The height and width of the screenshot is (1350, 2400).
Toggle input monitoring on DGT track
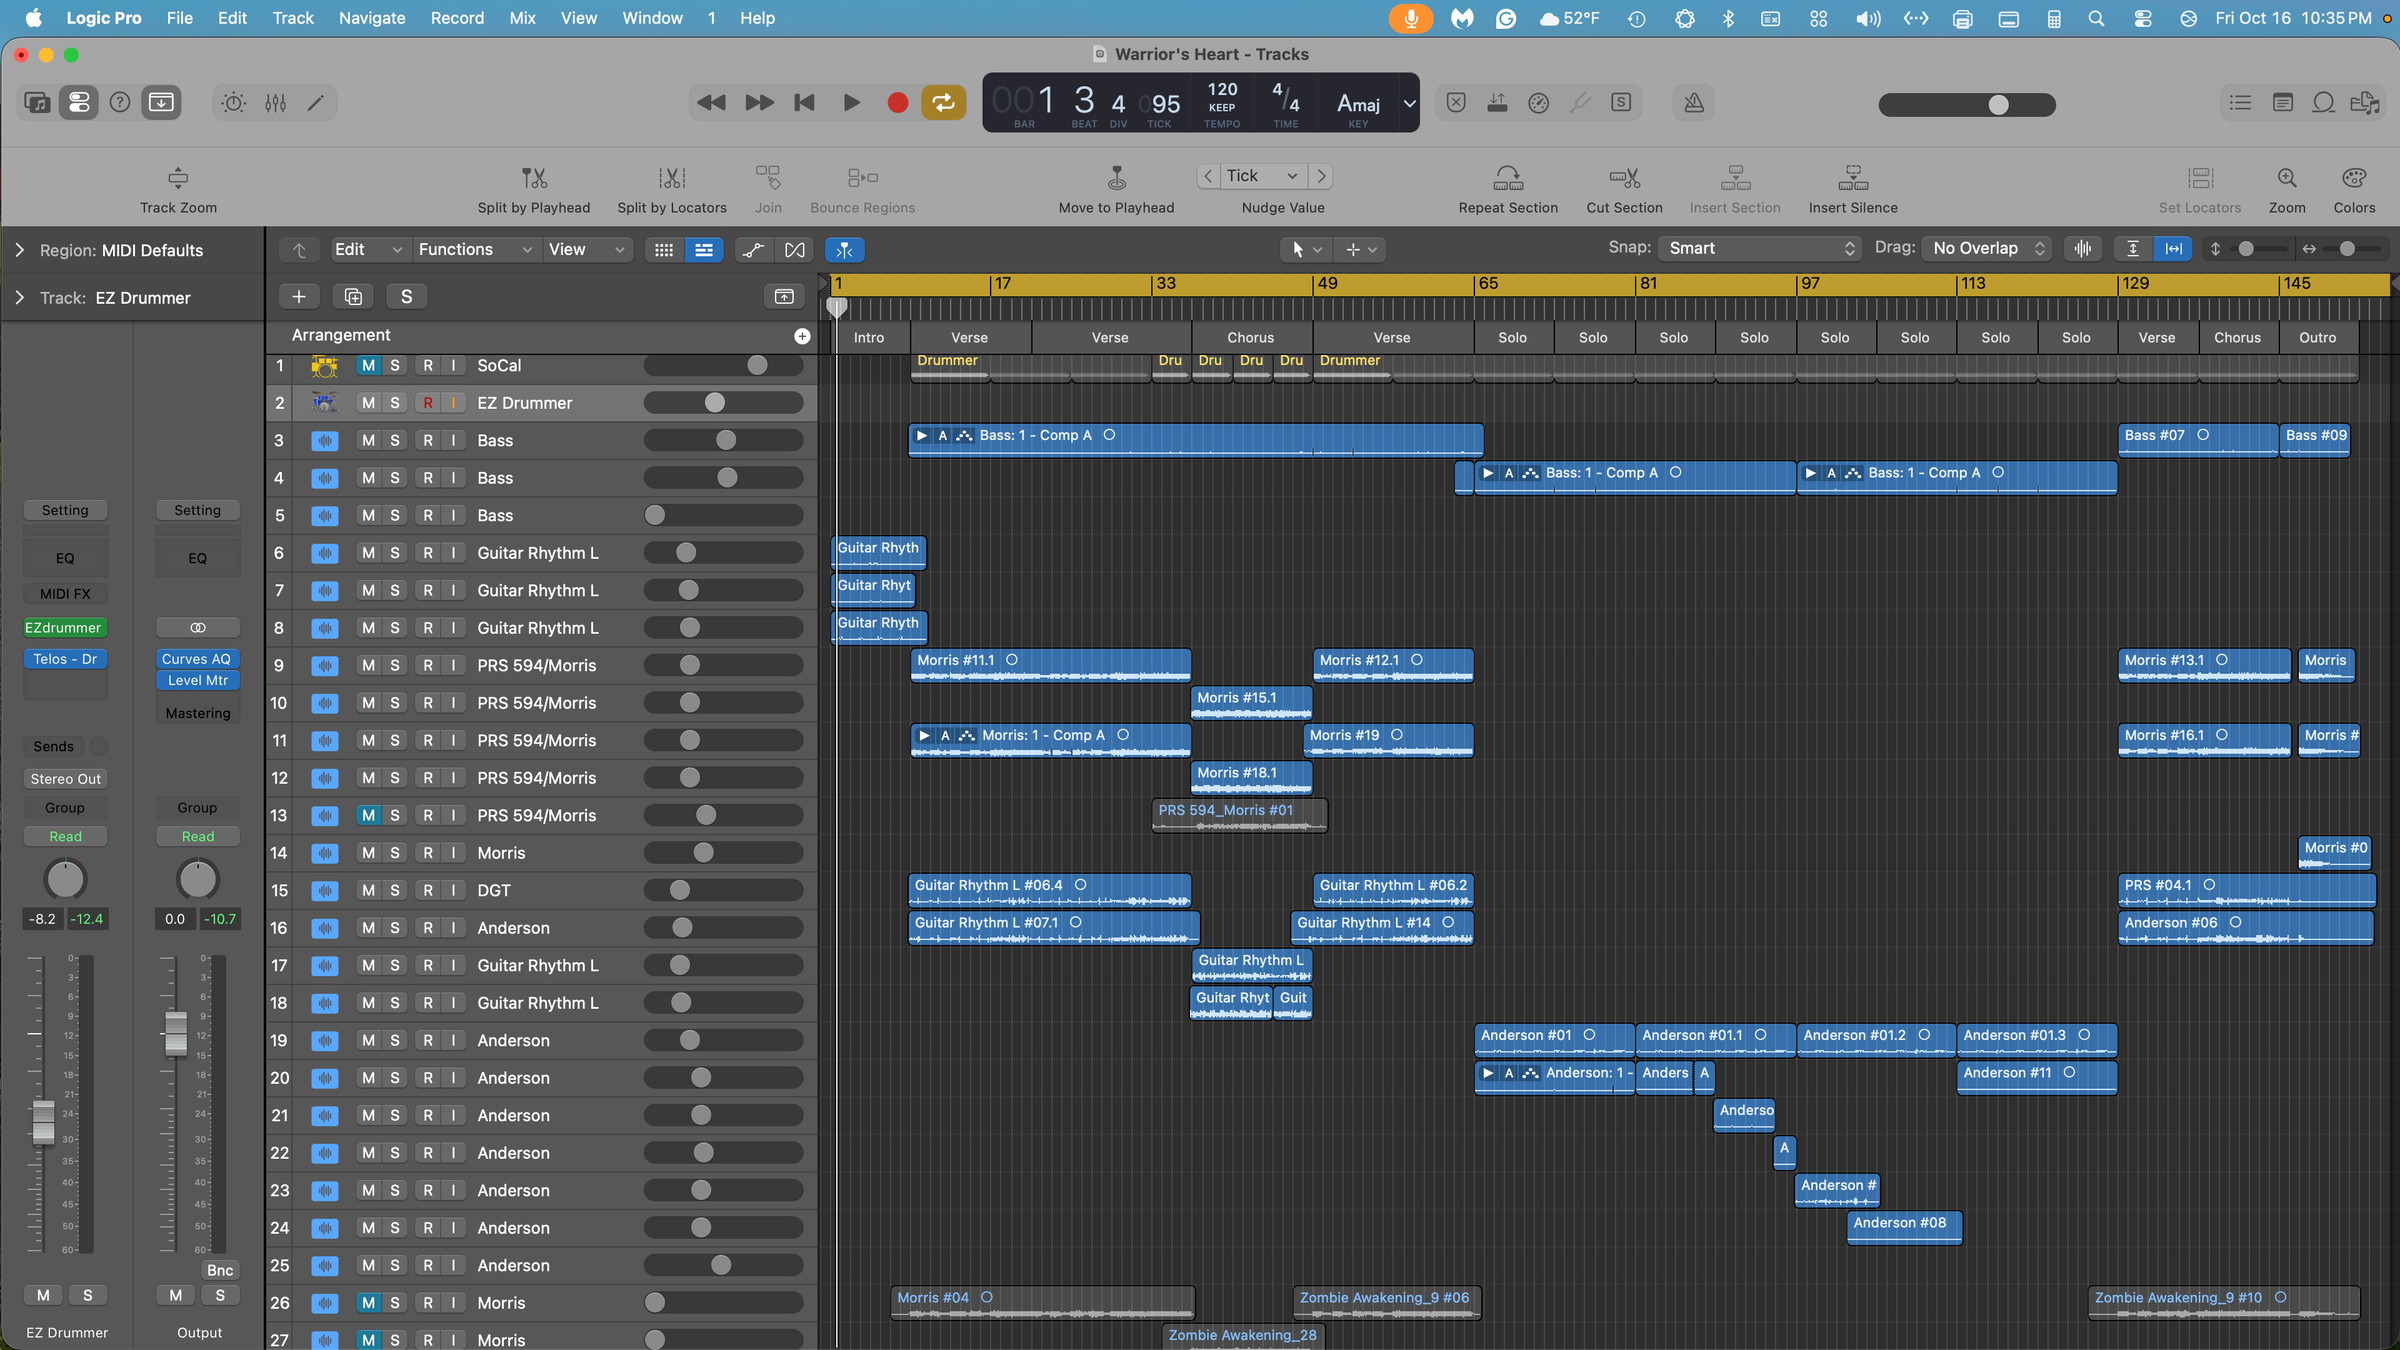coord(453,890)
